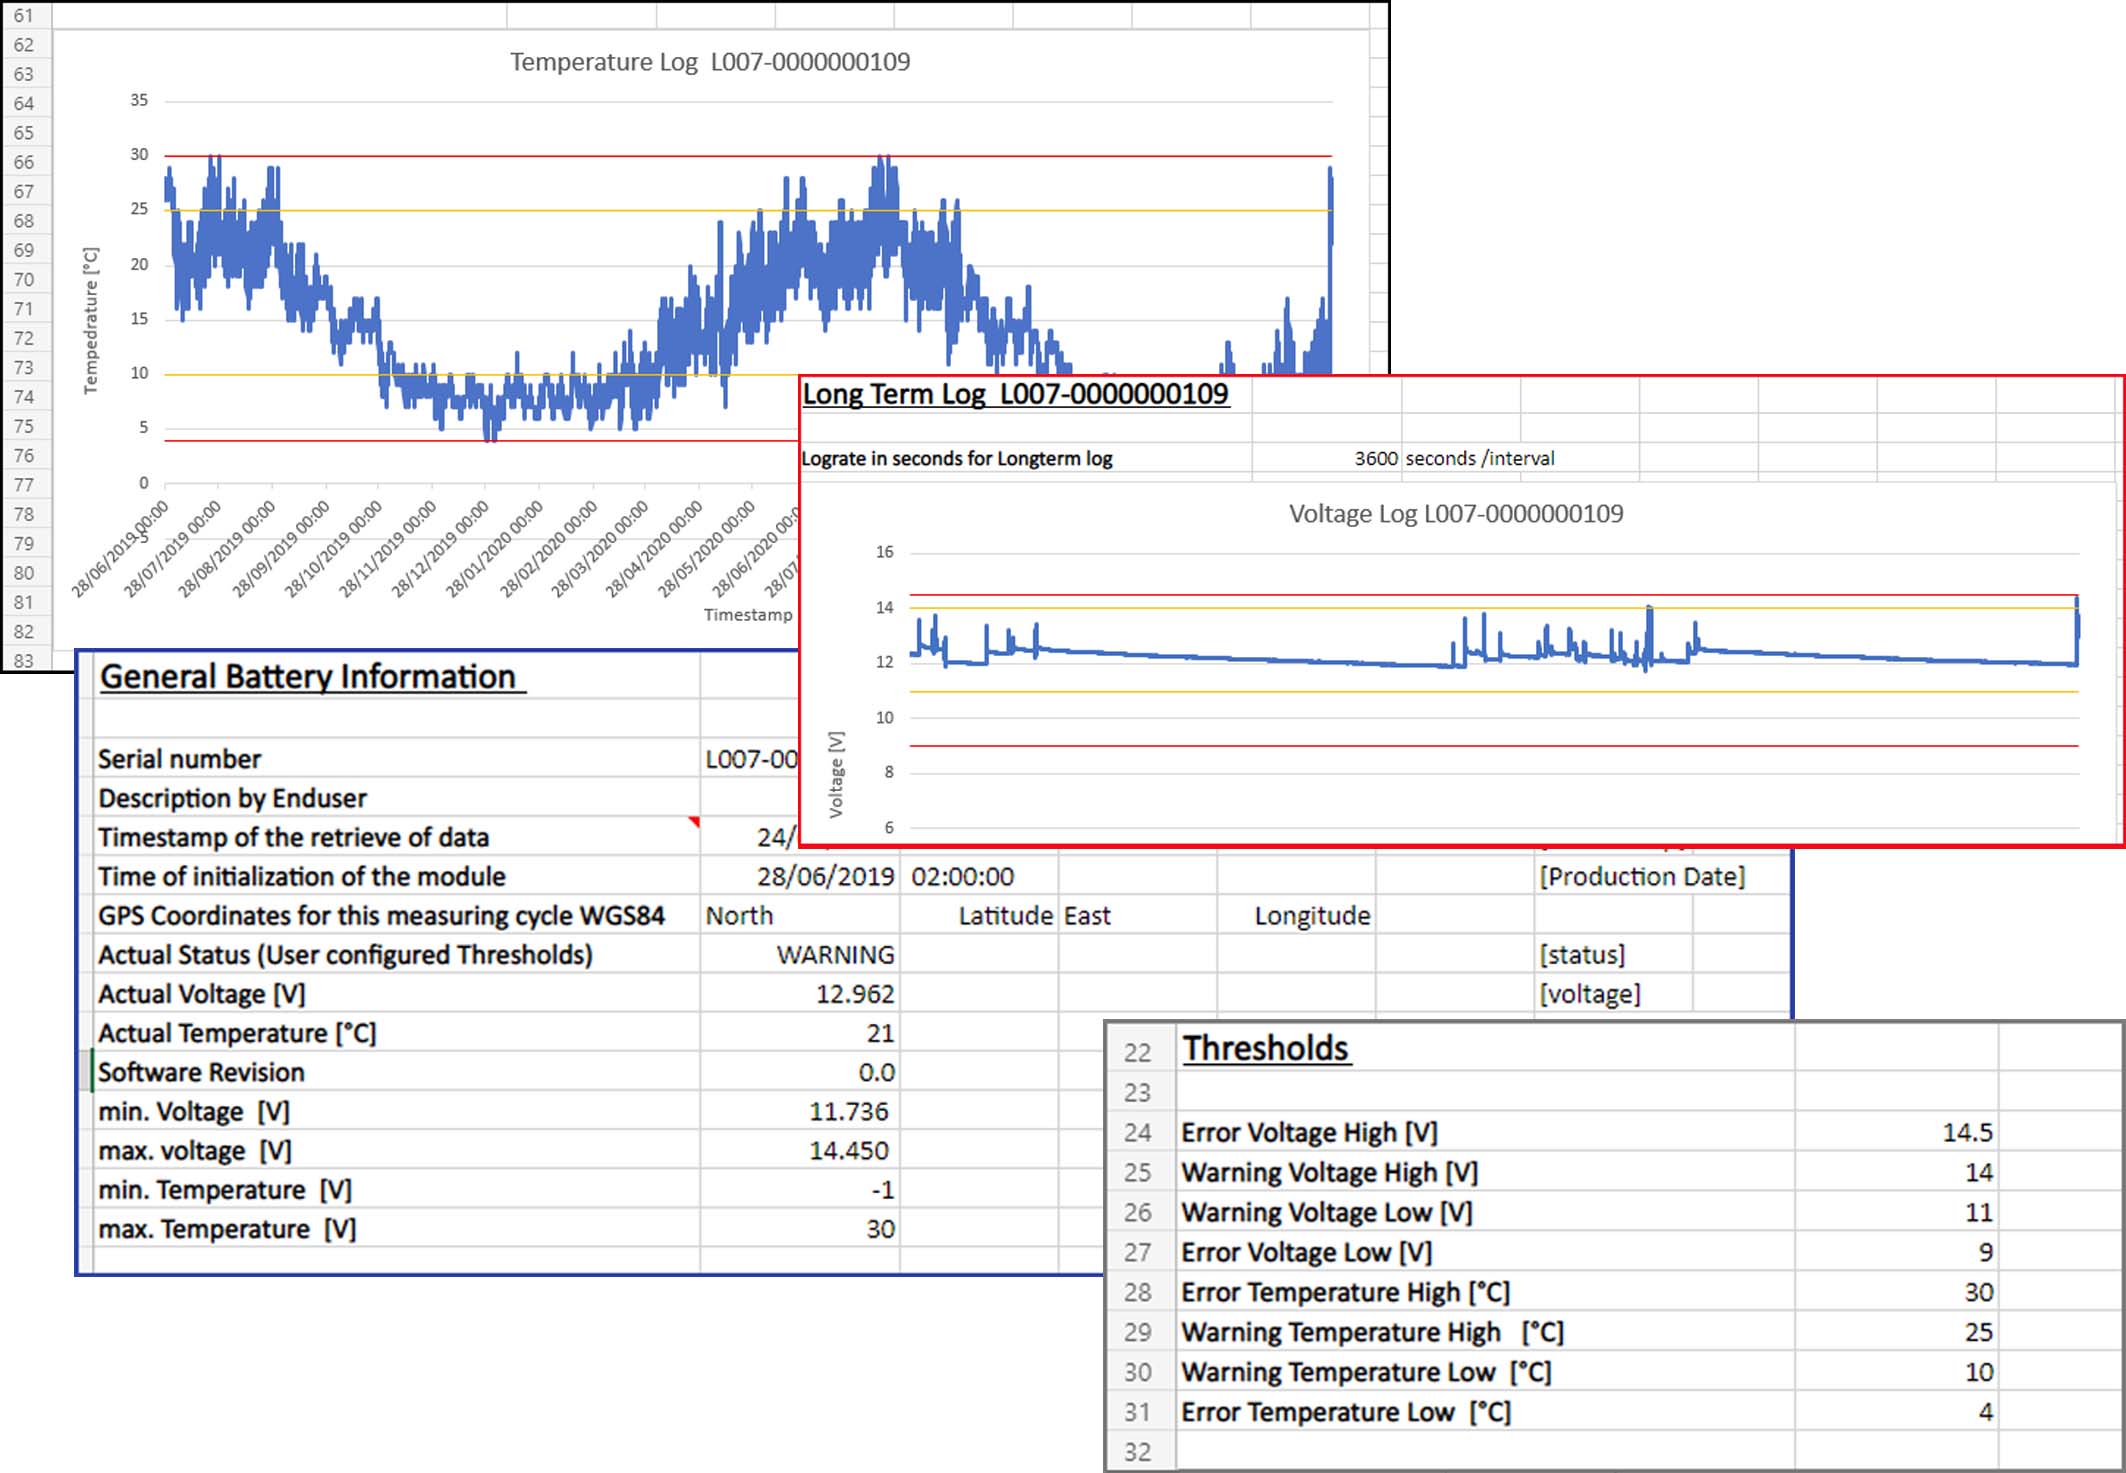Select row header 75
The width and height of the screenshot is (2126, 1473).
click(x=24, y=426)
